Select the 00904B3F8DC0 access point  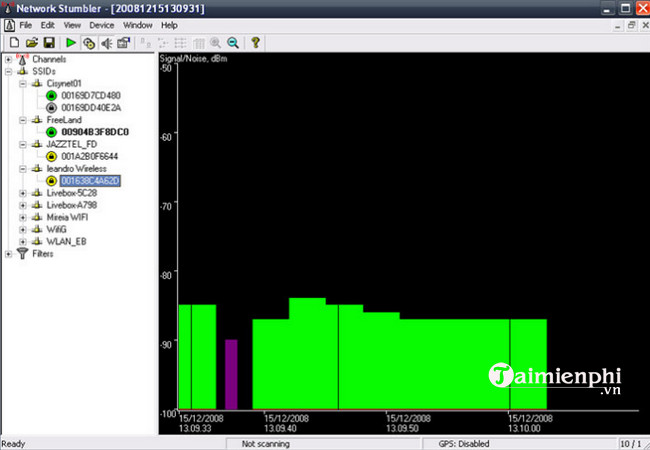click(x=94, y=132)
